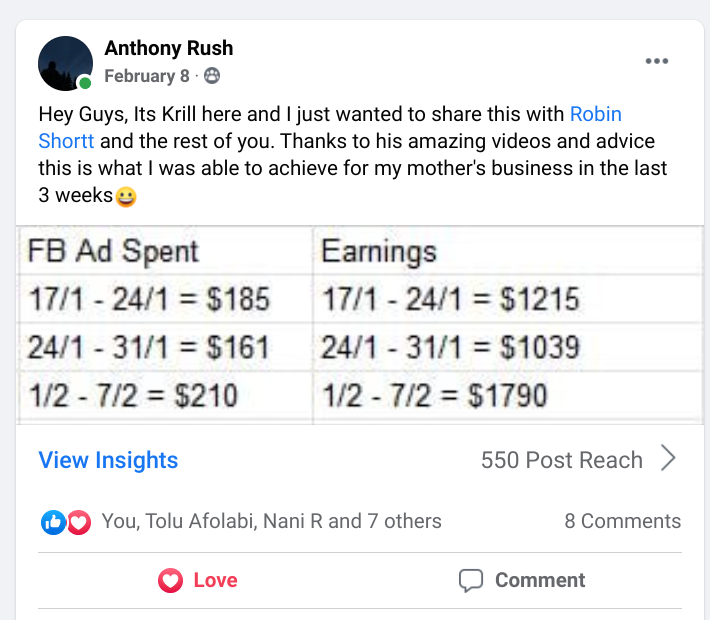Toggle the Love reaction button
The width and height of the screenshot is (710, 620).
[198, 580]
